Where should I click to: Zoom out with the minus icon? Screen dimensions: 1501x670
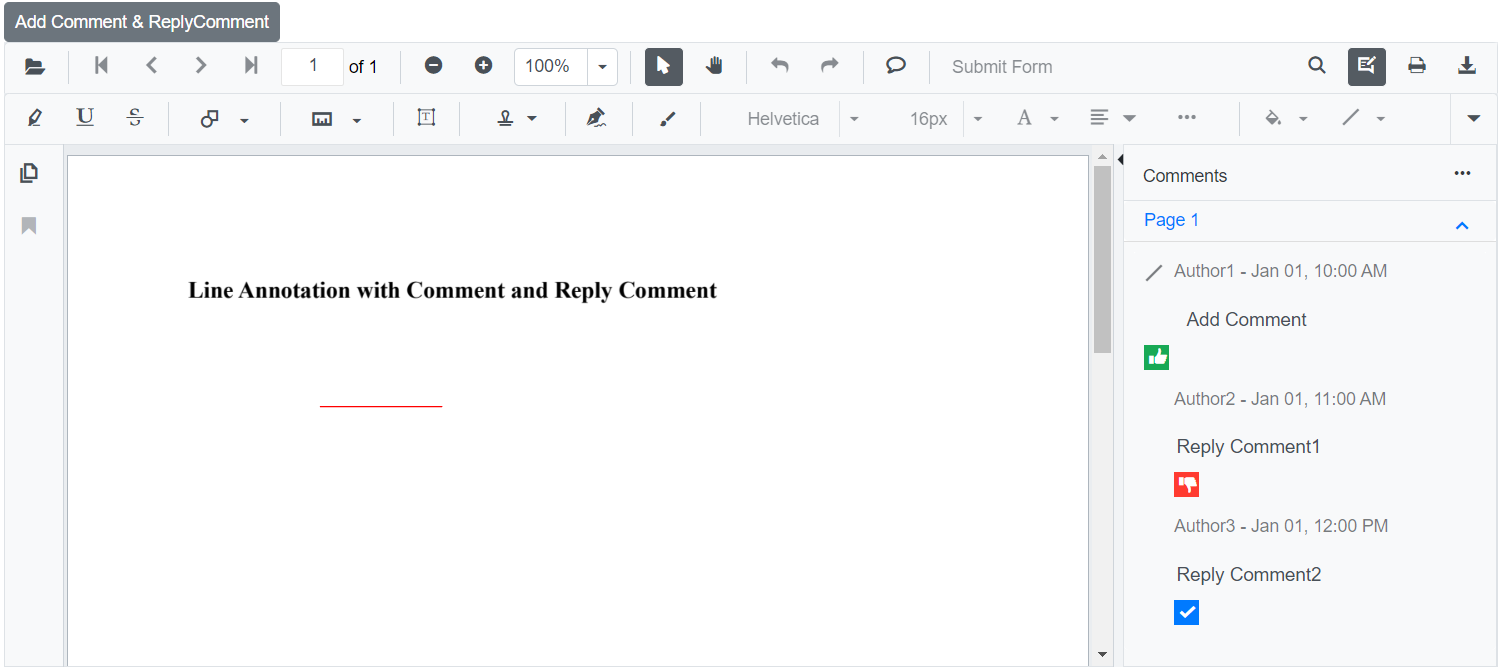point(433,66)
